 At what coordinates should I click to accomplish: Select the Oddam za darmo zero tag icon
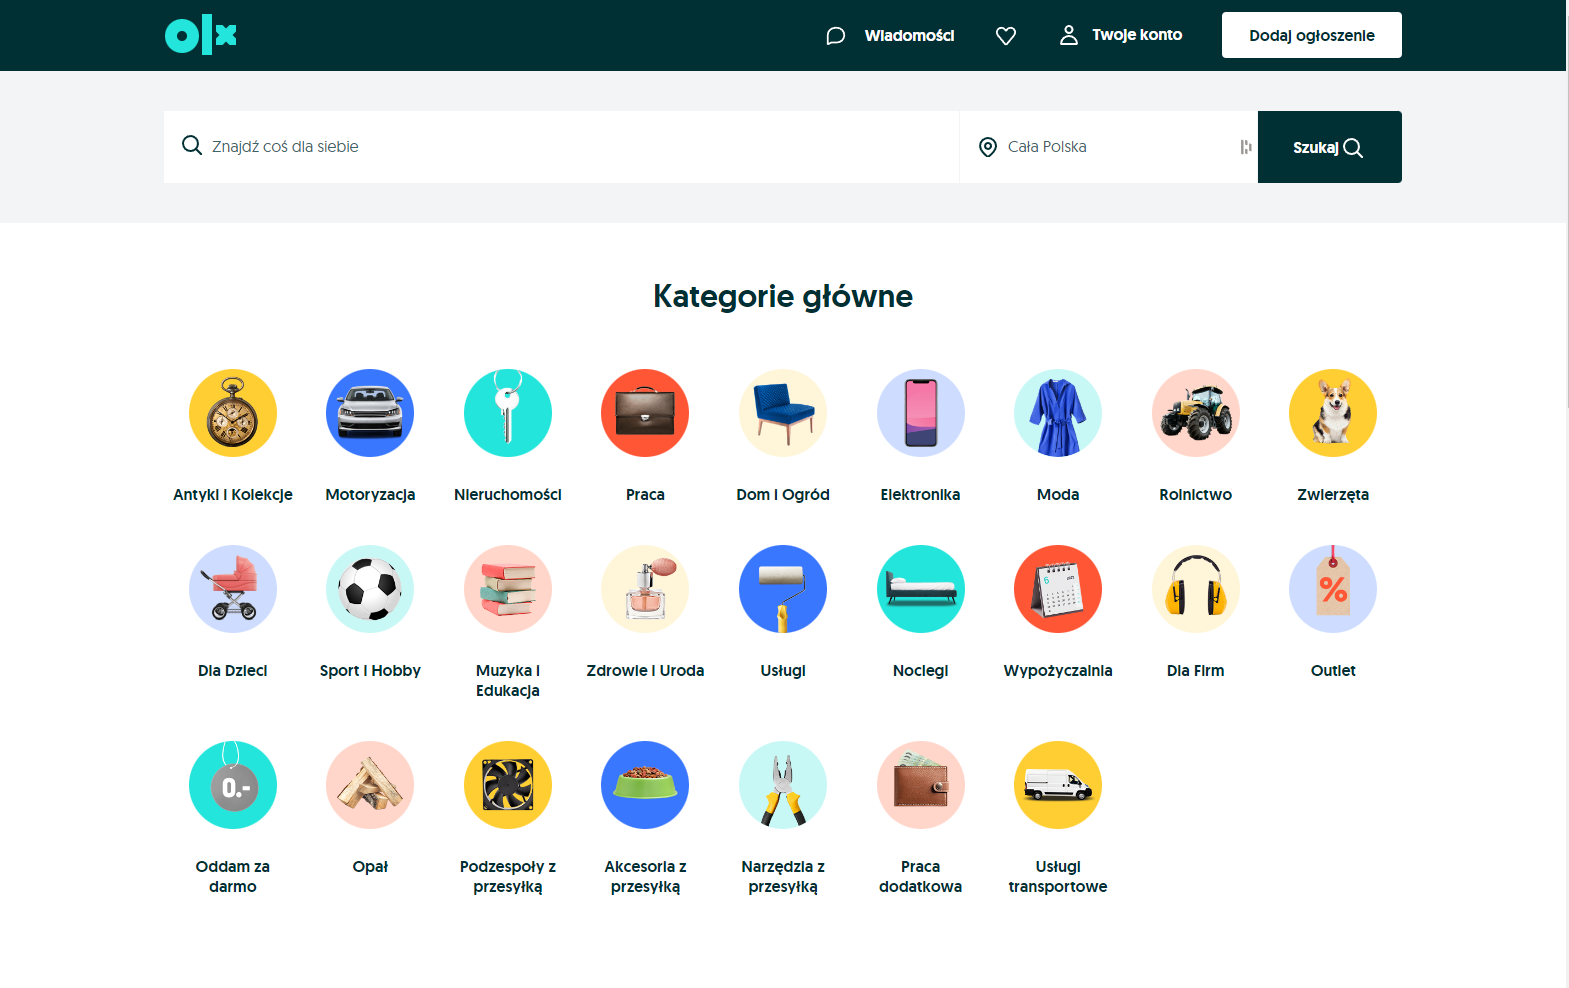pyautogui.click(x=233, y=785)
